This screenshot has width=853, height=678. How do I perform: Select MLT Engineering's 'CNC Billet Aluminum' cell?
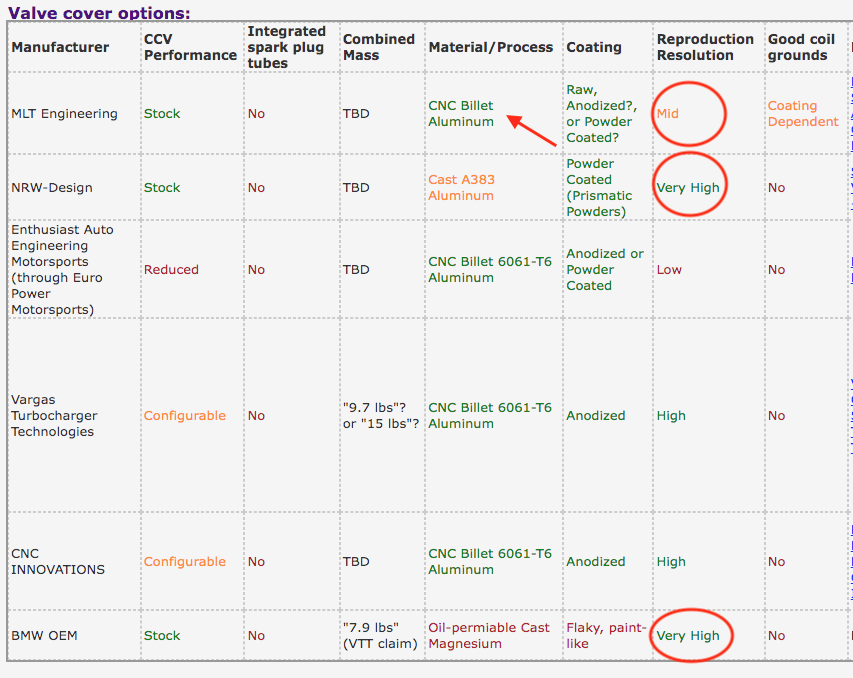[461, 114]
